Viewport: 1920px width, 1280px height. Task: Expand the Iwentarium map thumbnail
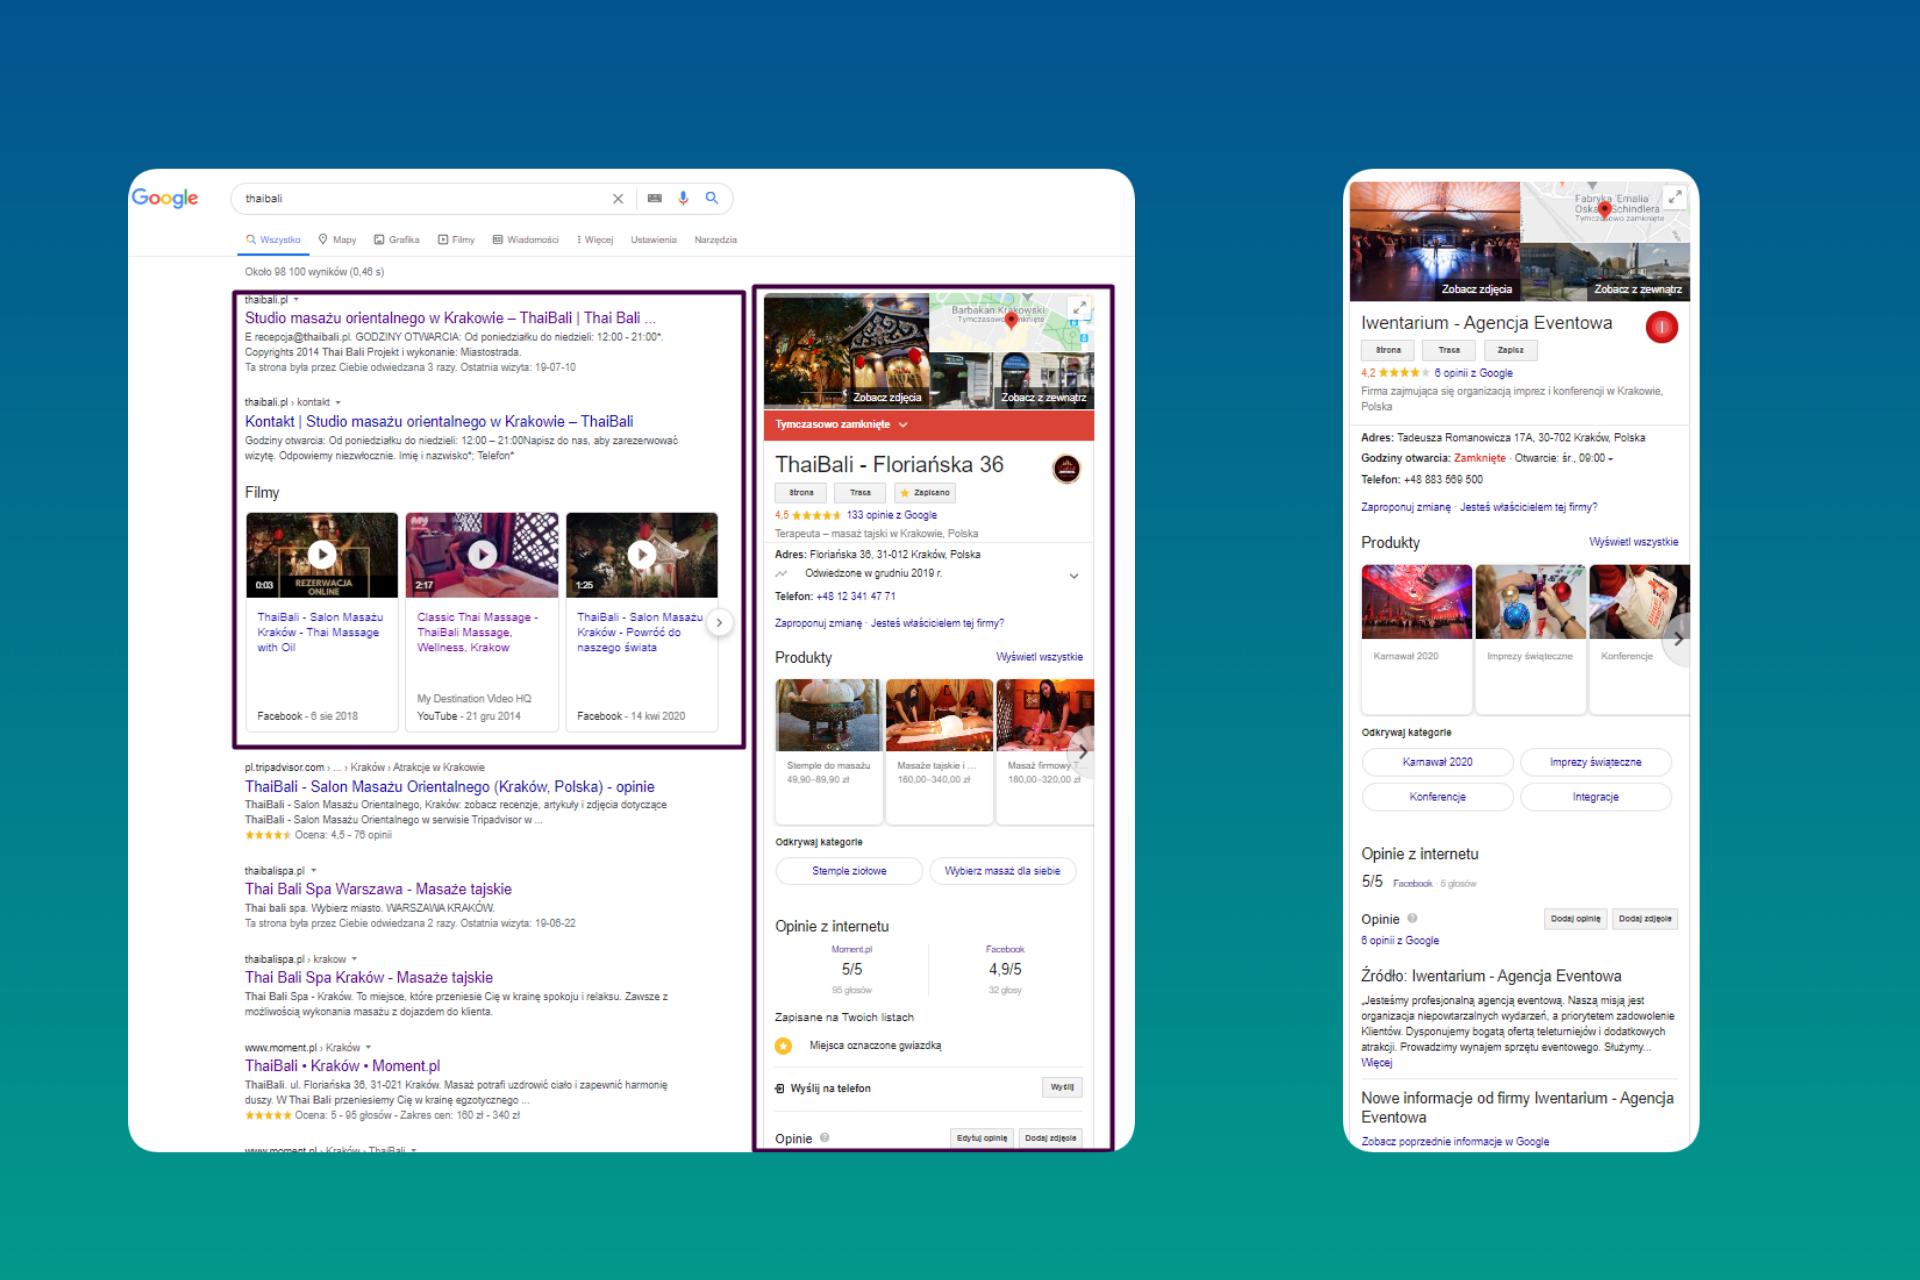click(x=1674, y=197)
